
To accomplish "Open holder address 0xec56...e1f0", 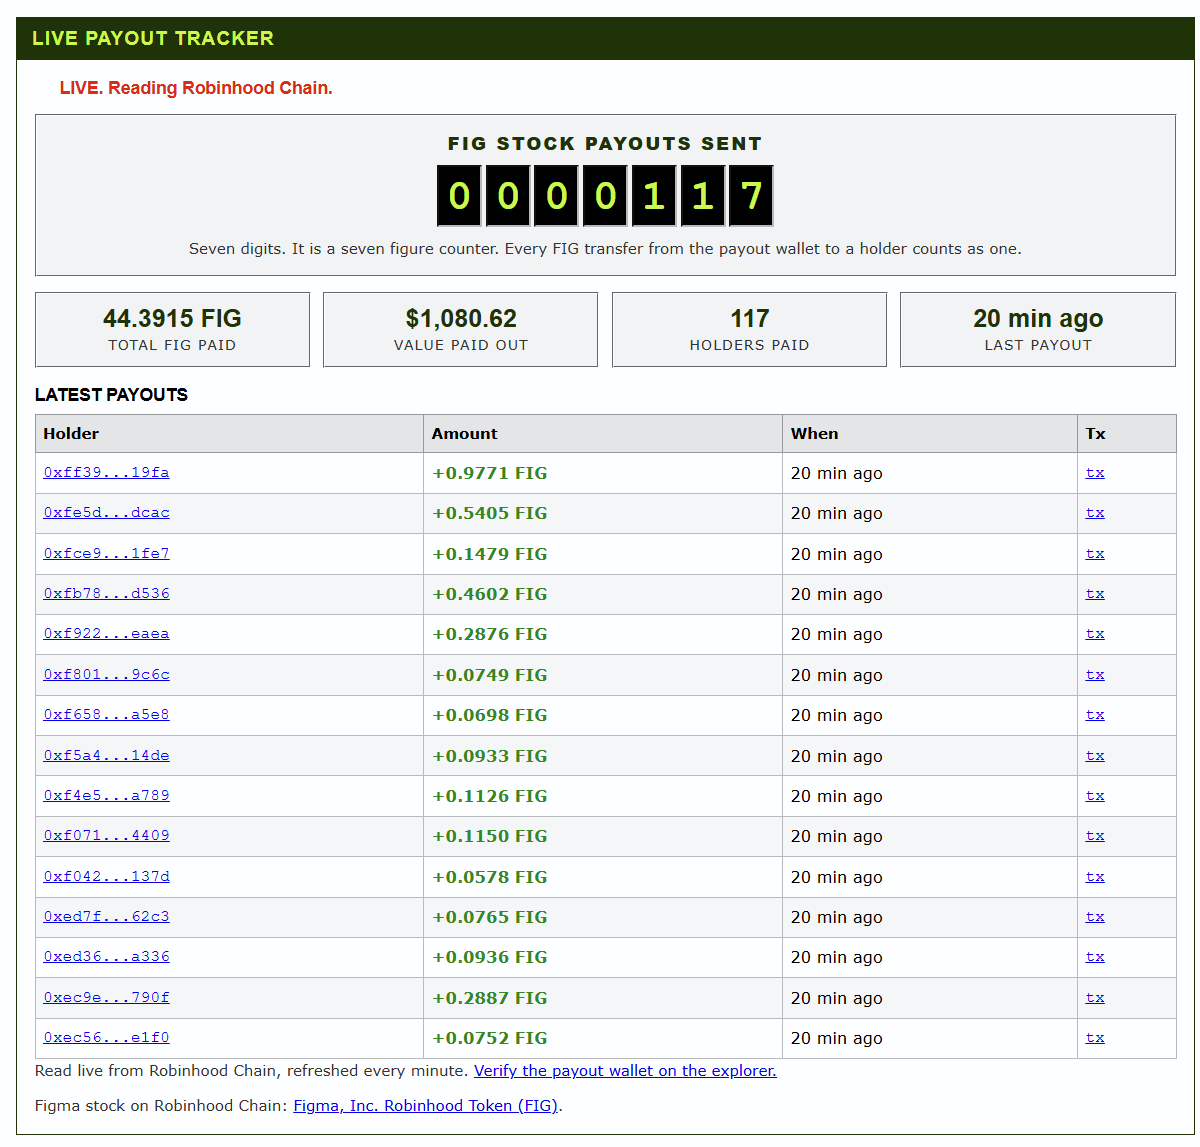I will 106,1037.
